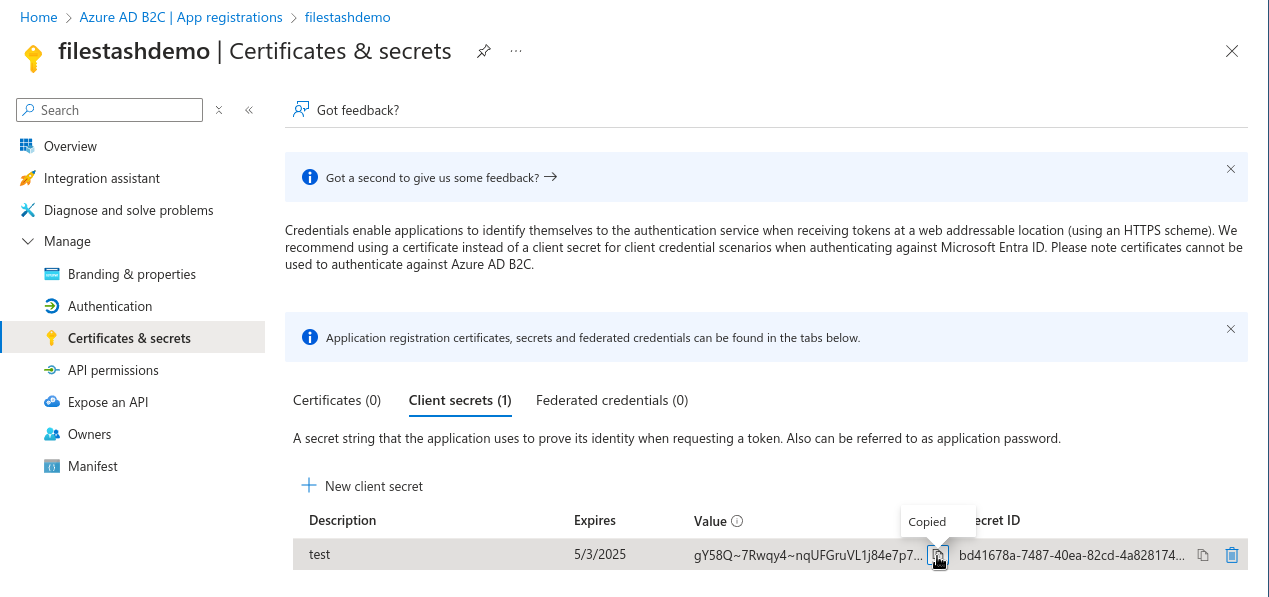Open the ellipsis more options menu
Viewport: 1269px width, 597px height.
click(x=516, y=51)
